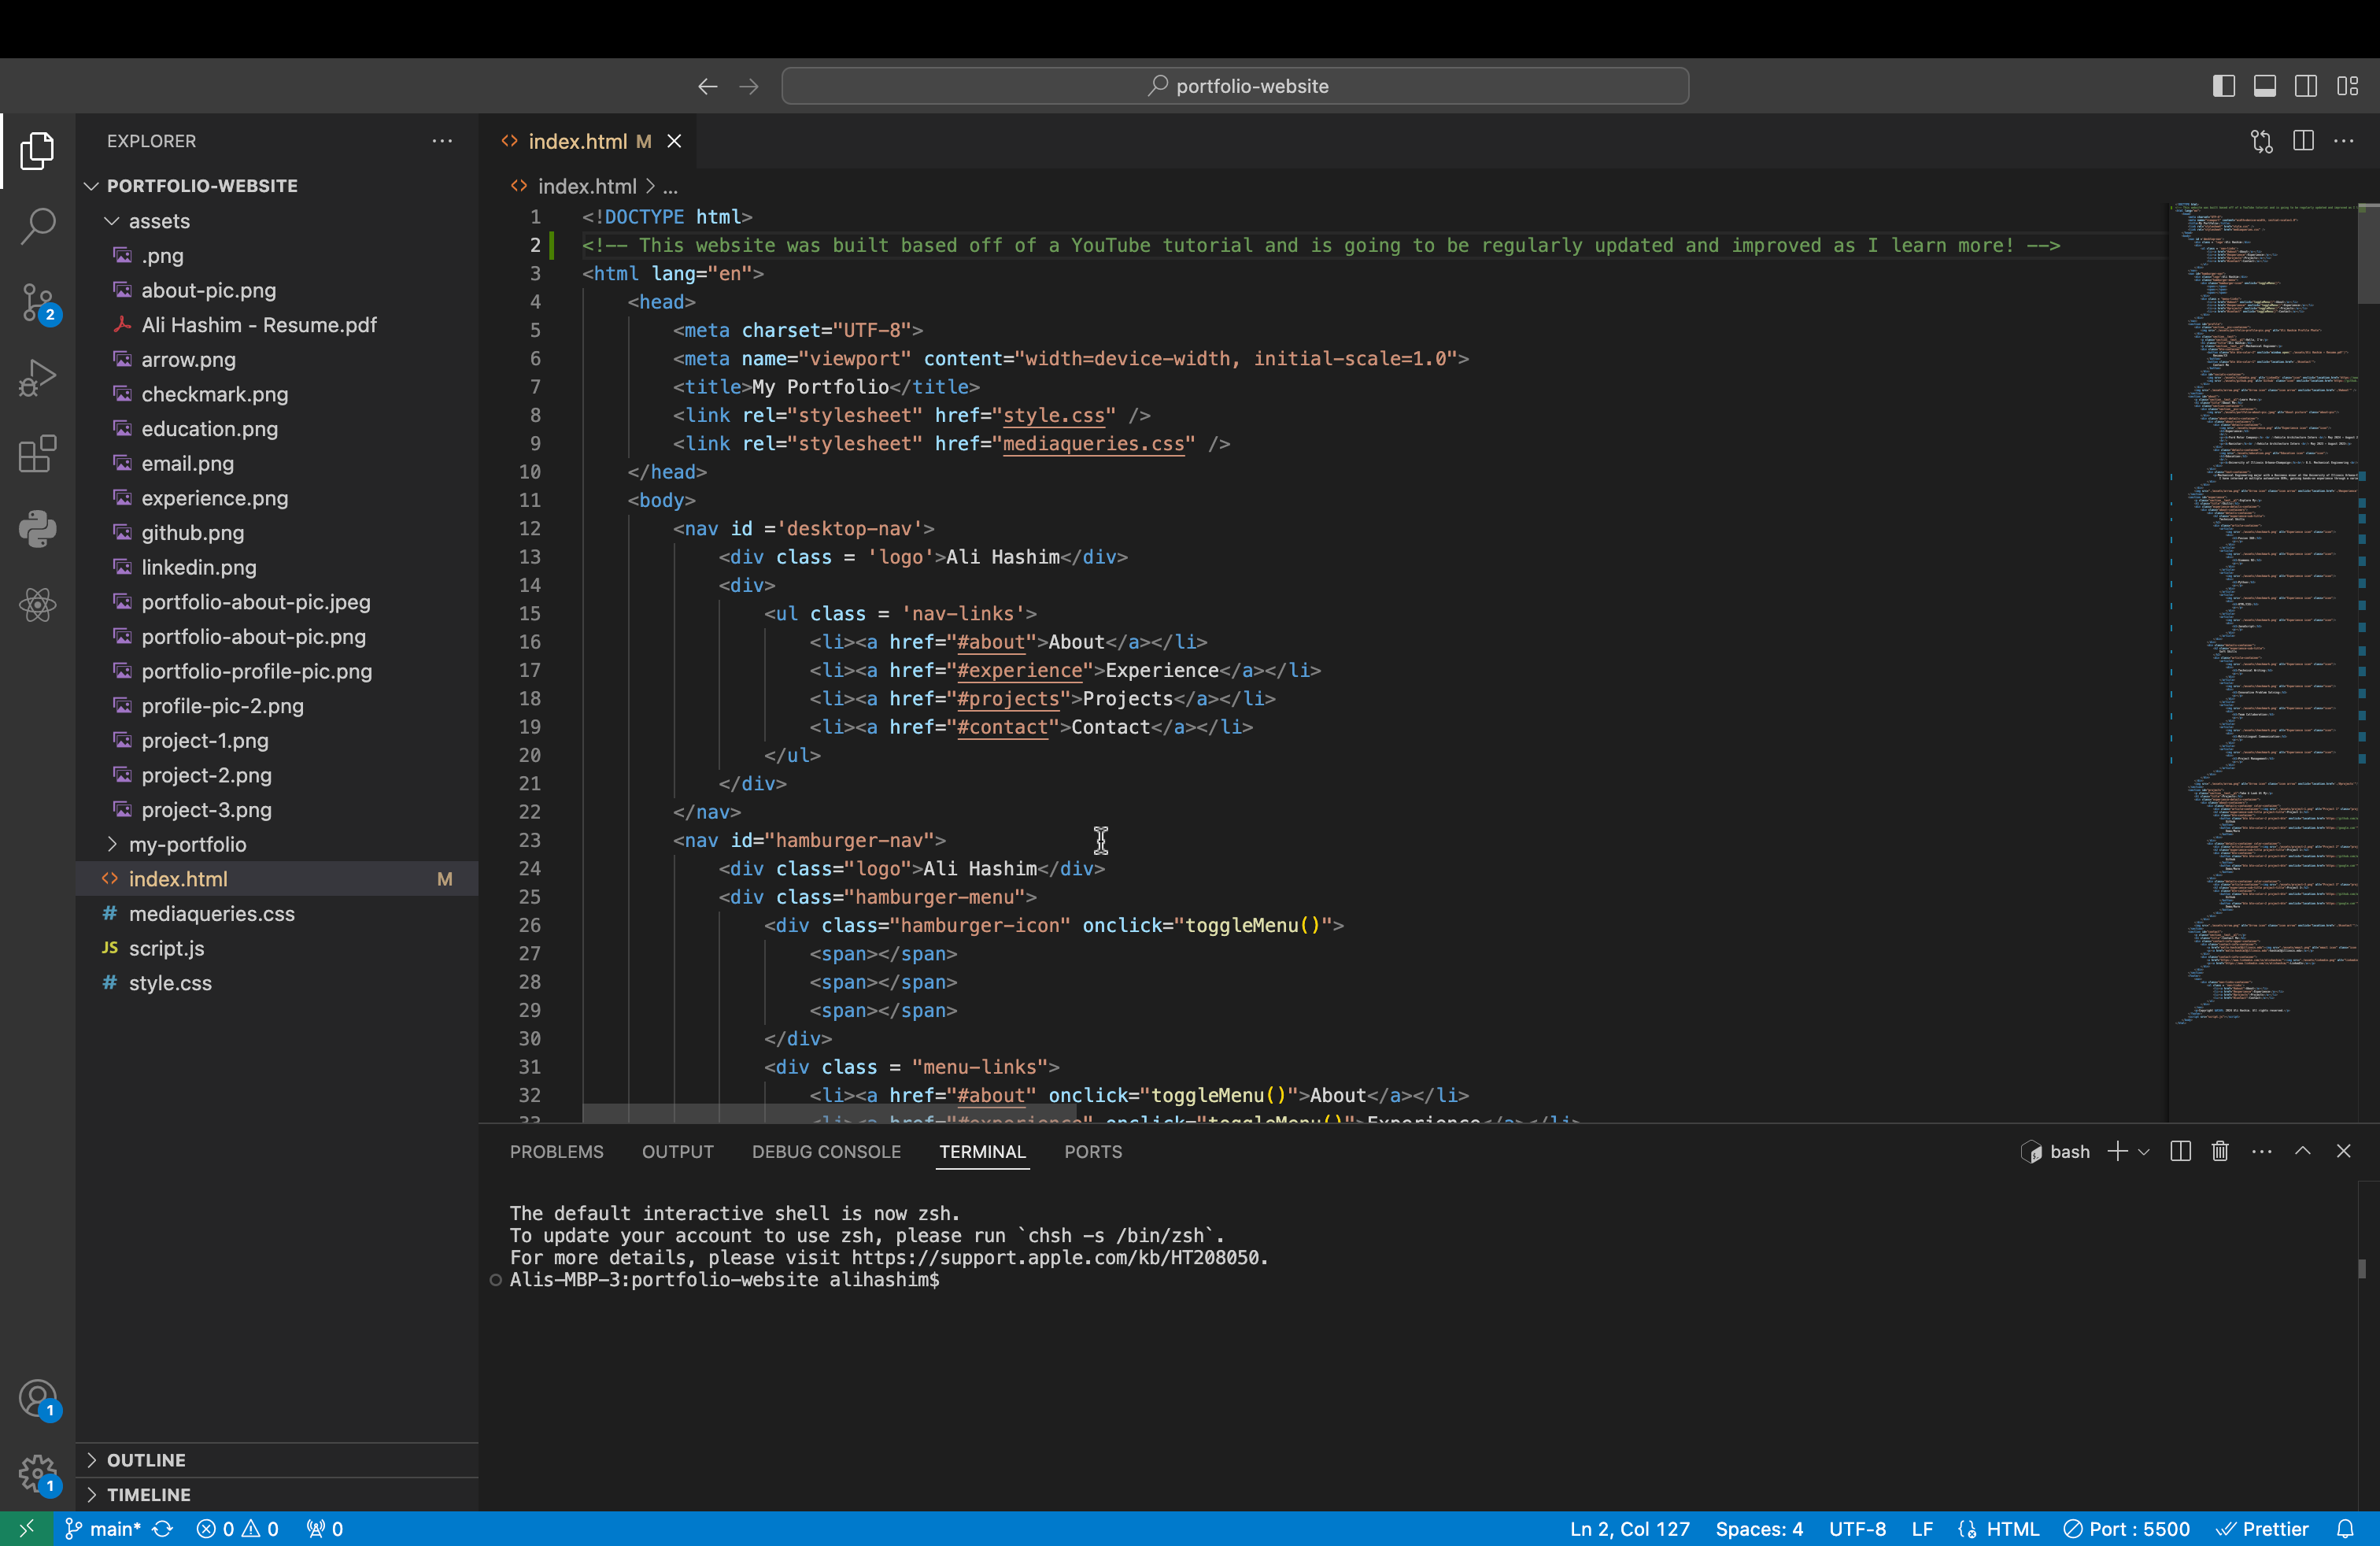Open the Explorer view in activity bar

click(x=37, y=151)
